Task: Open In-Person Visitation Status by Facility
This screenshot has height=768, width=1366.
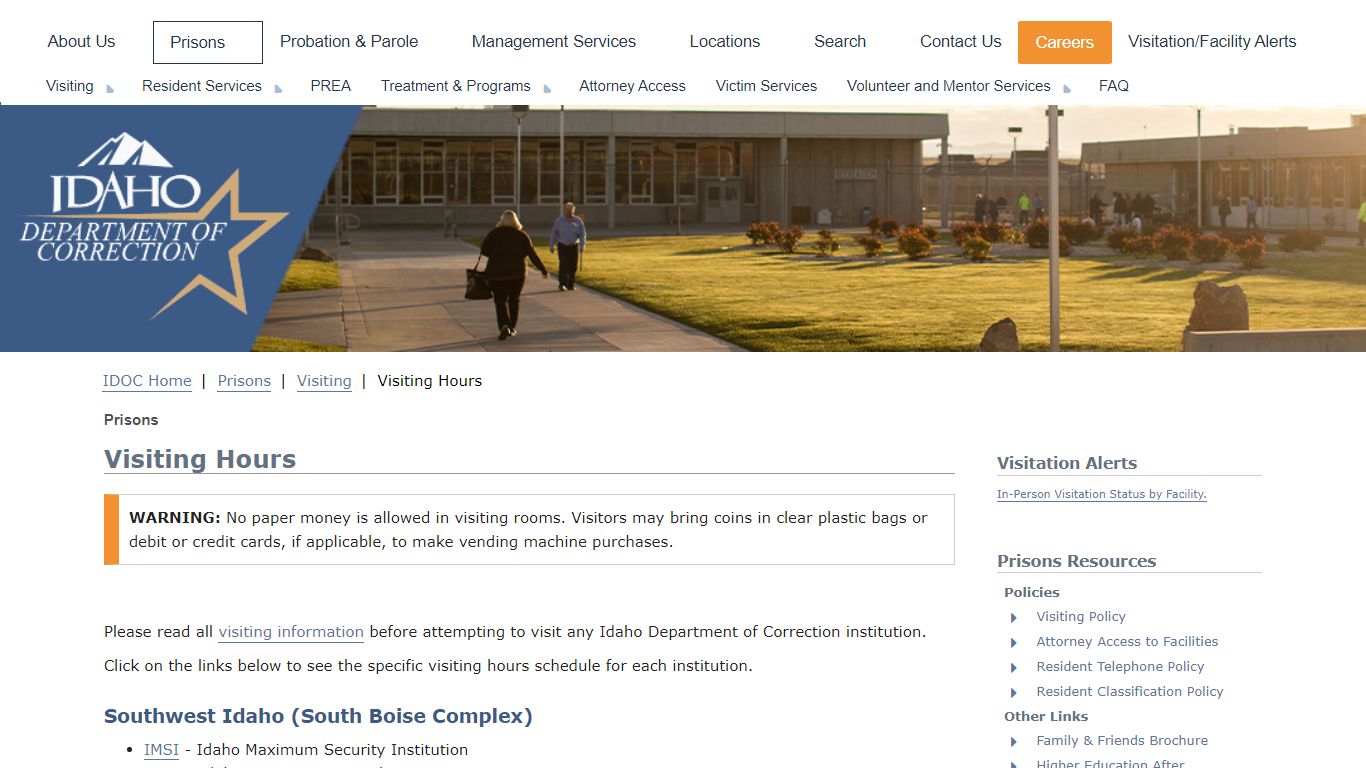Action: click(x=1102, y=494)
